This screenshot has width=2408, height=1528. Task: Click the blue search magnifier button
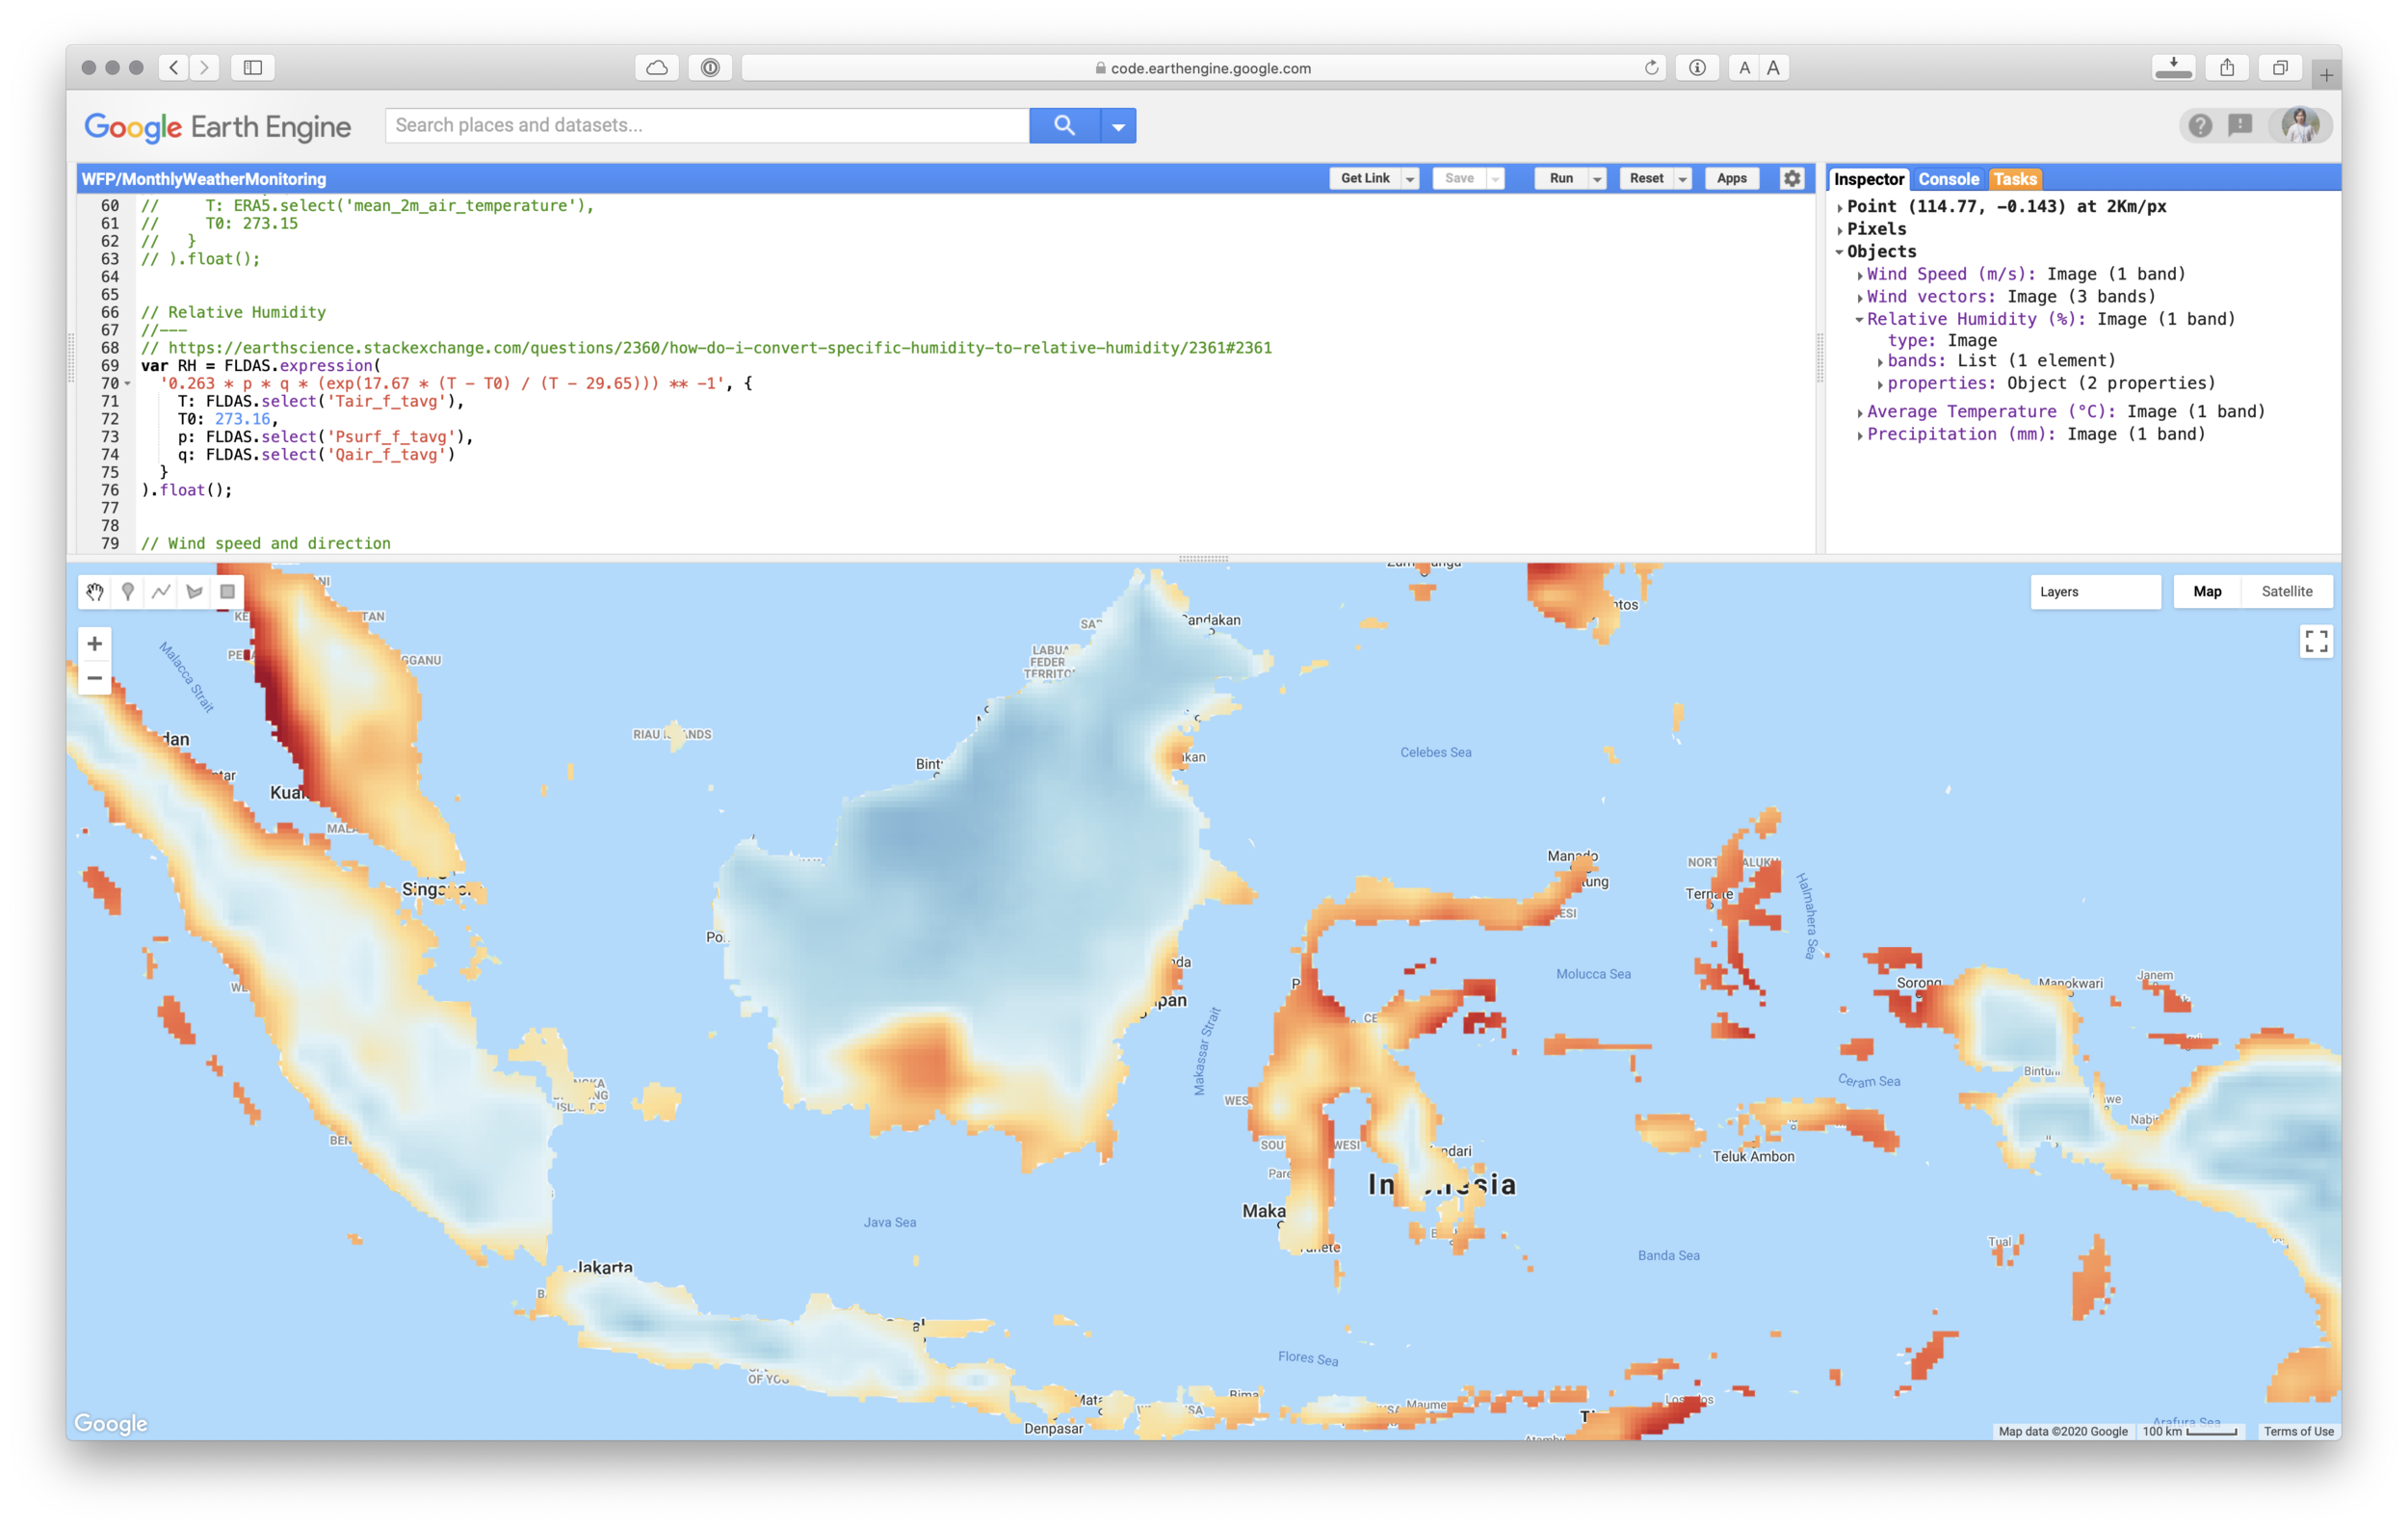[1064, 125]
